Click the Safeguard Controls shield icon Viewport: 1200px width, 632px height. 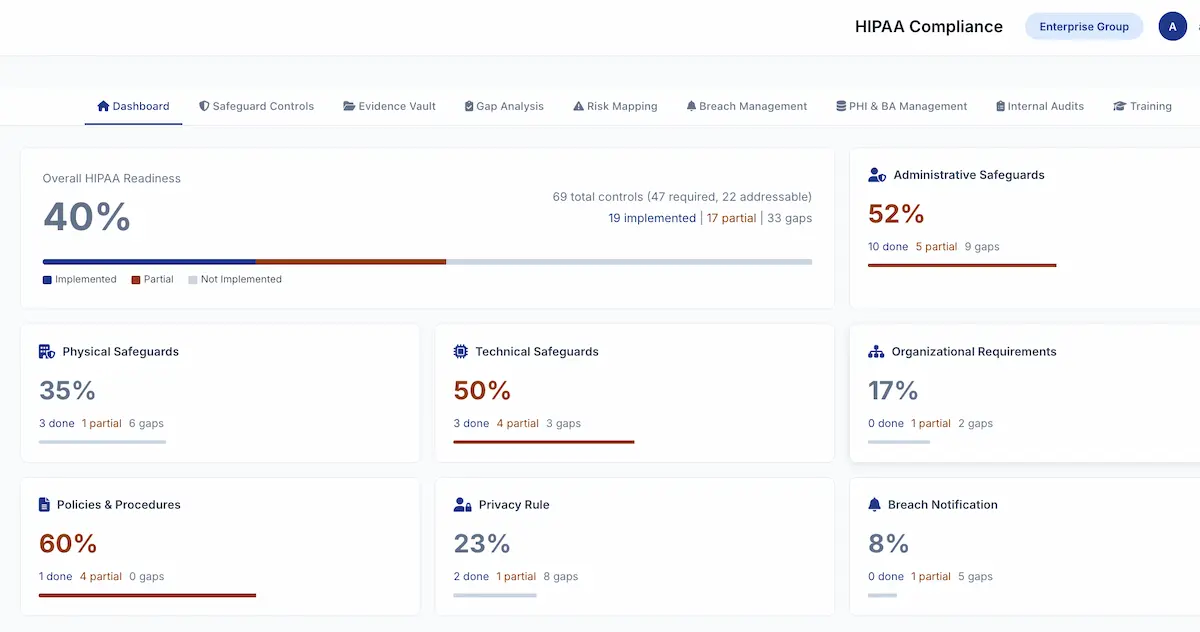click(x=204, y=105)
